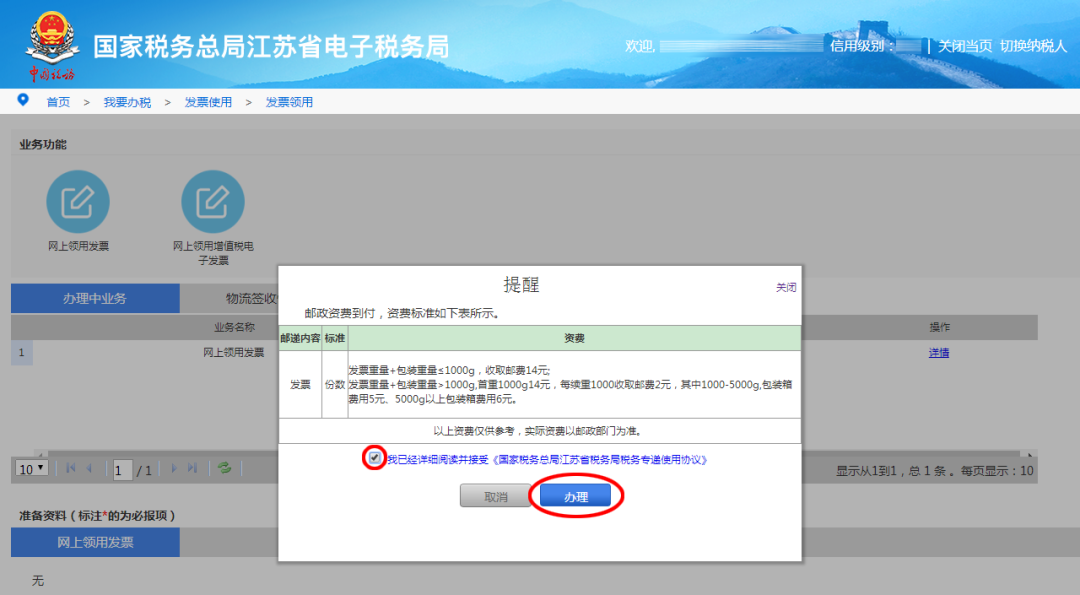
Task: Click the 资费 column header in dialog
Action: (574, 338)
